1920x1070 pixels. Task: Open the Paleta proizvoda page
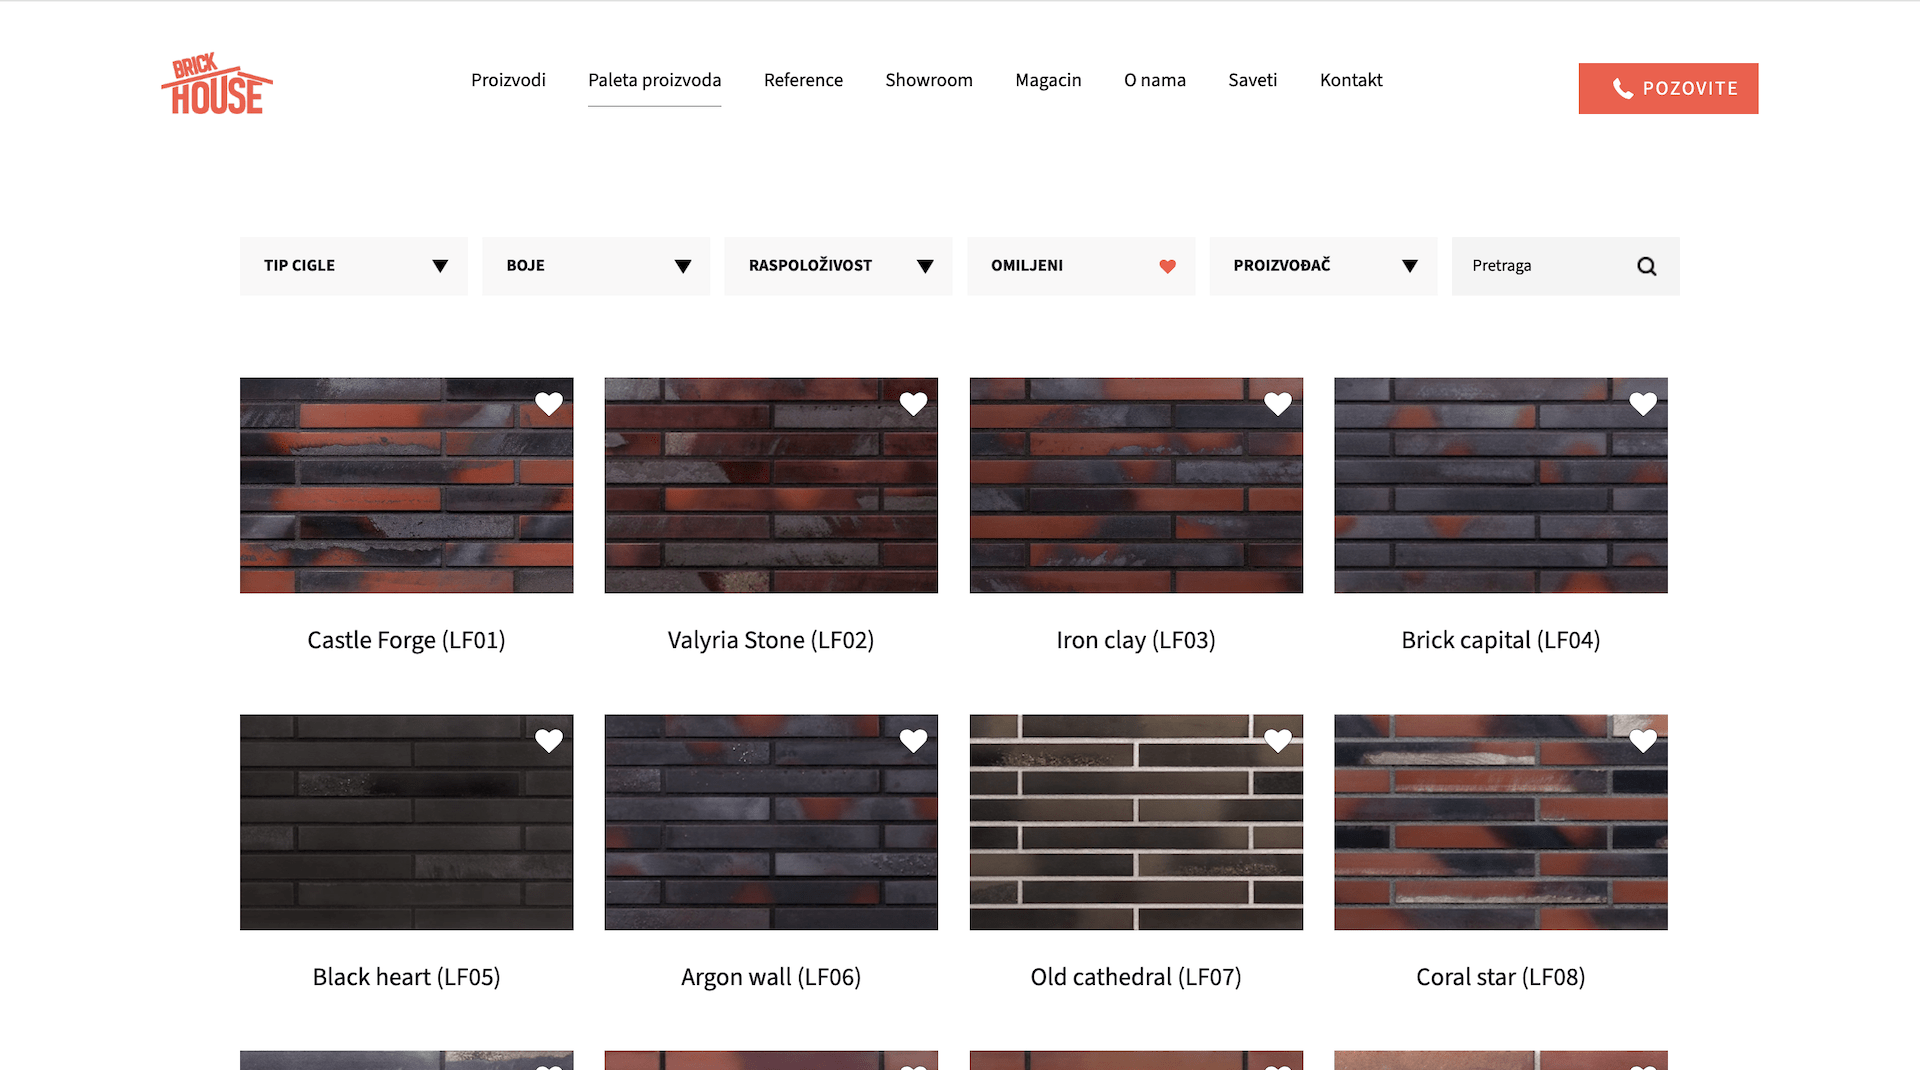click(x=654, y=80)
